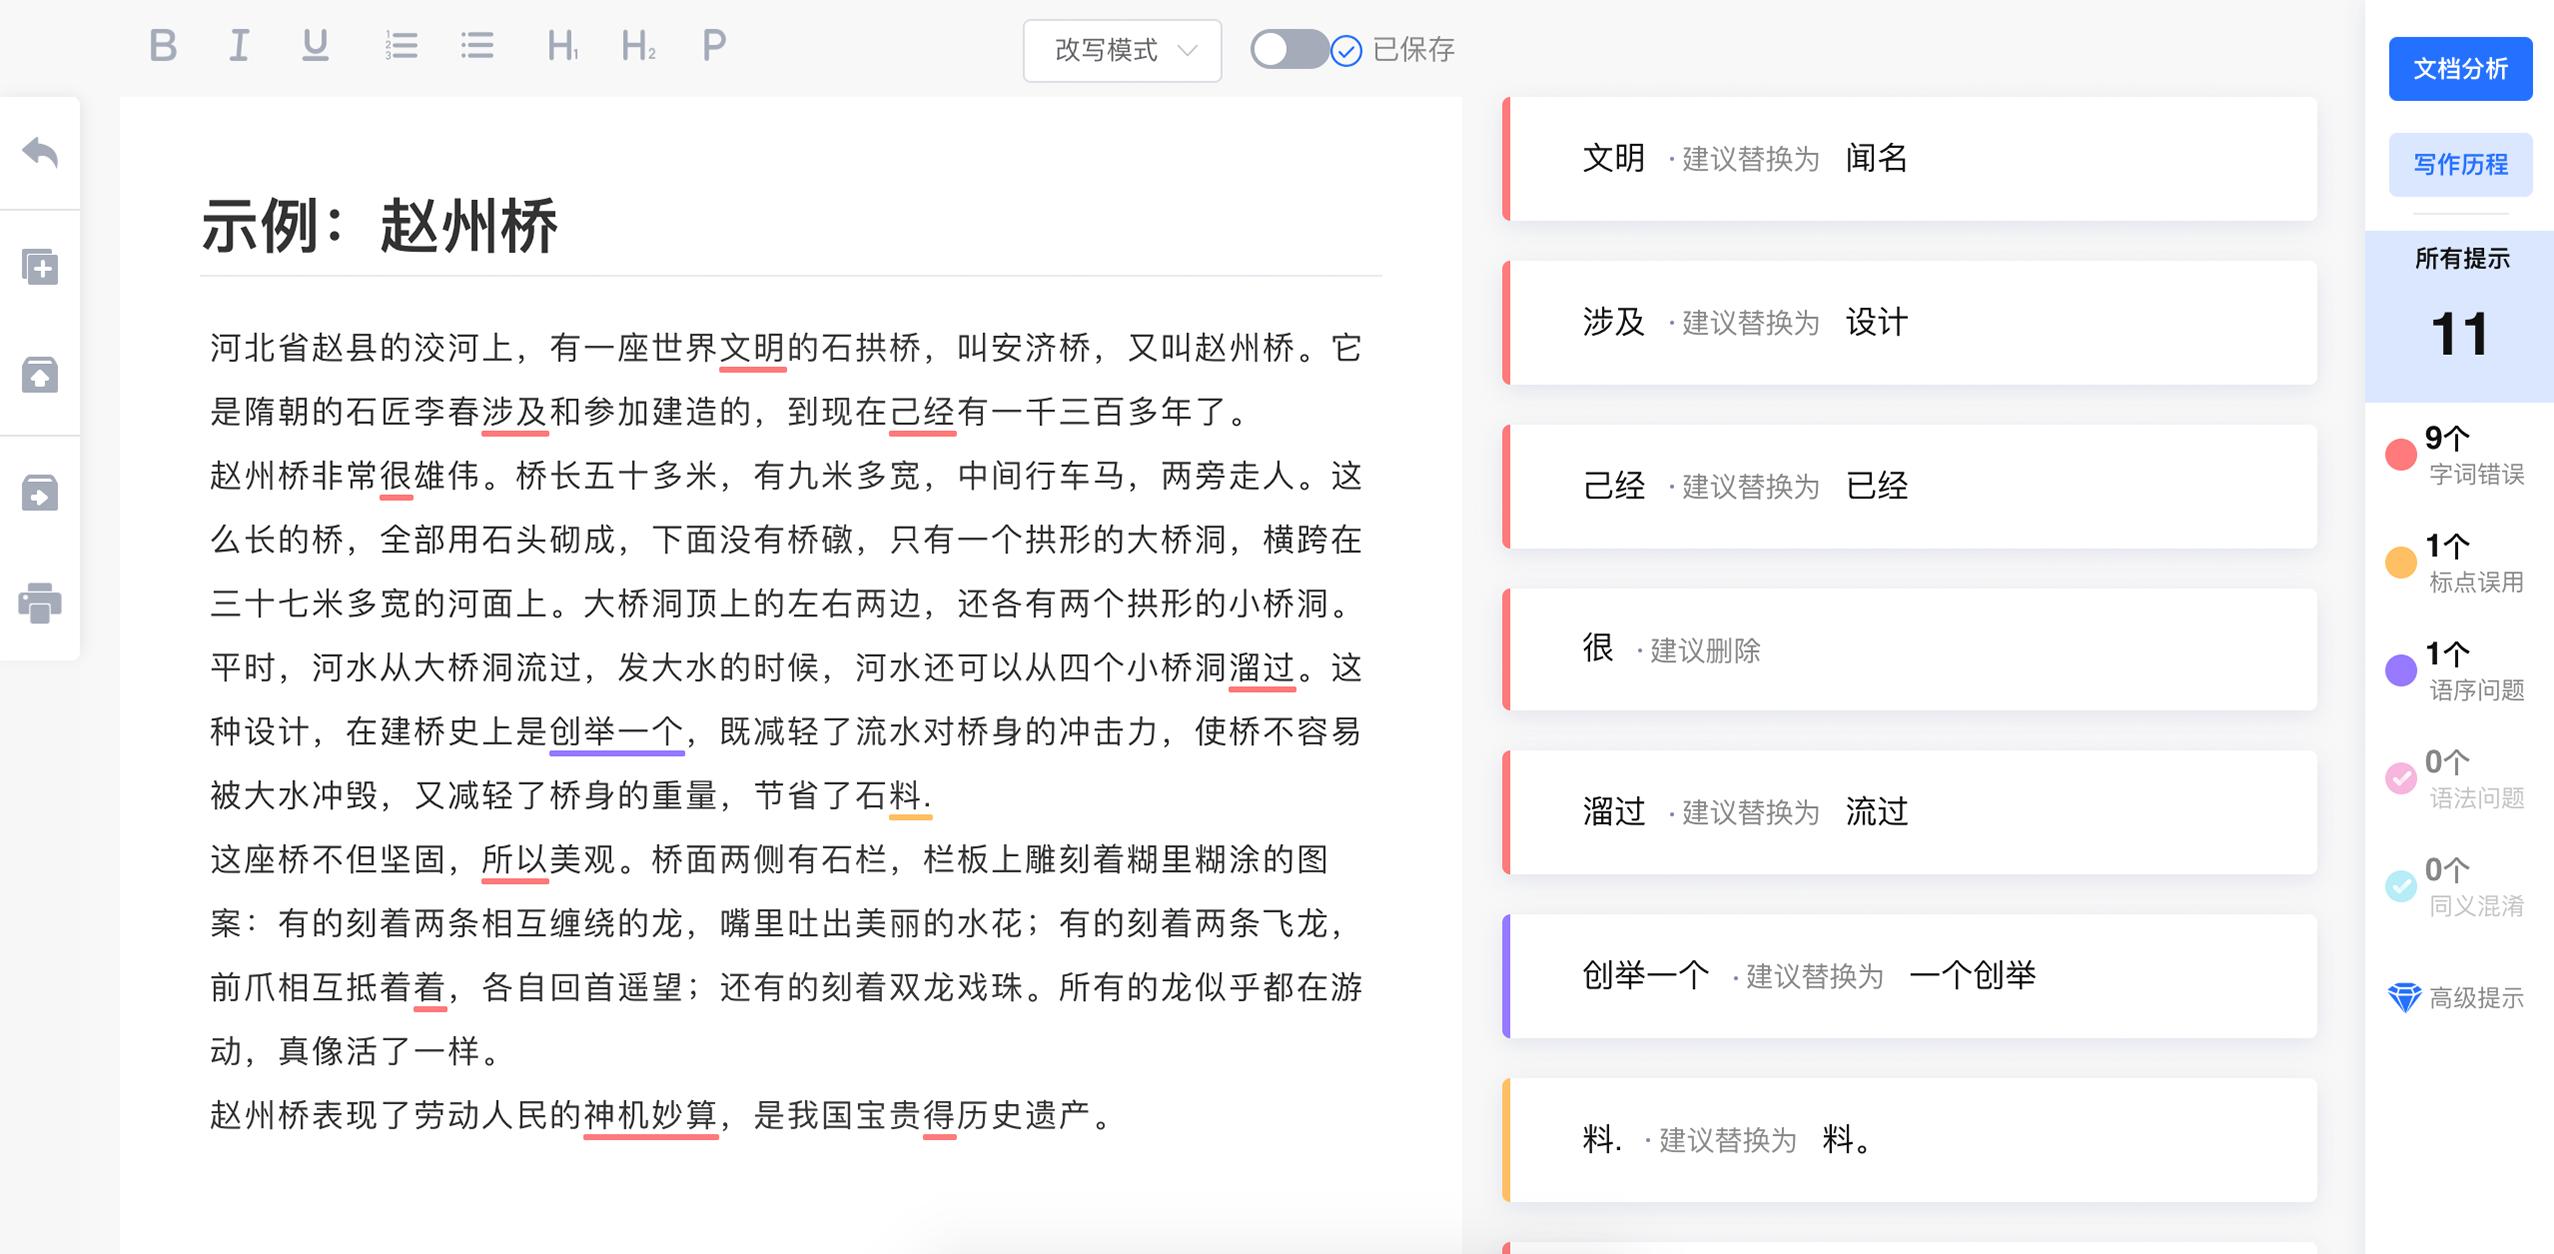
Task: Apply Heading 2 style
Action: coord(638,46)
